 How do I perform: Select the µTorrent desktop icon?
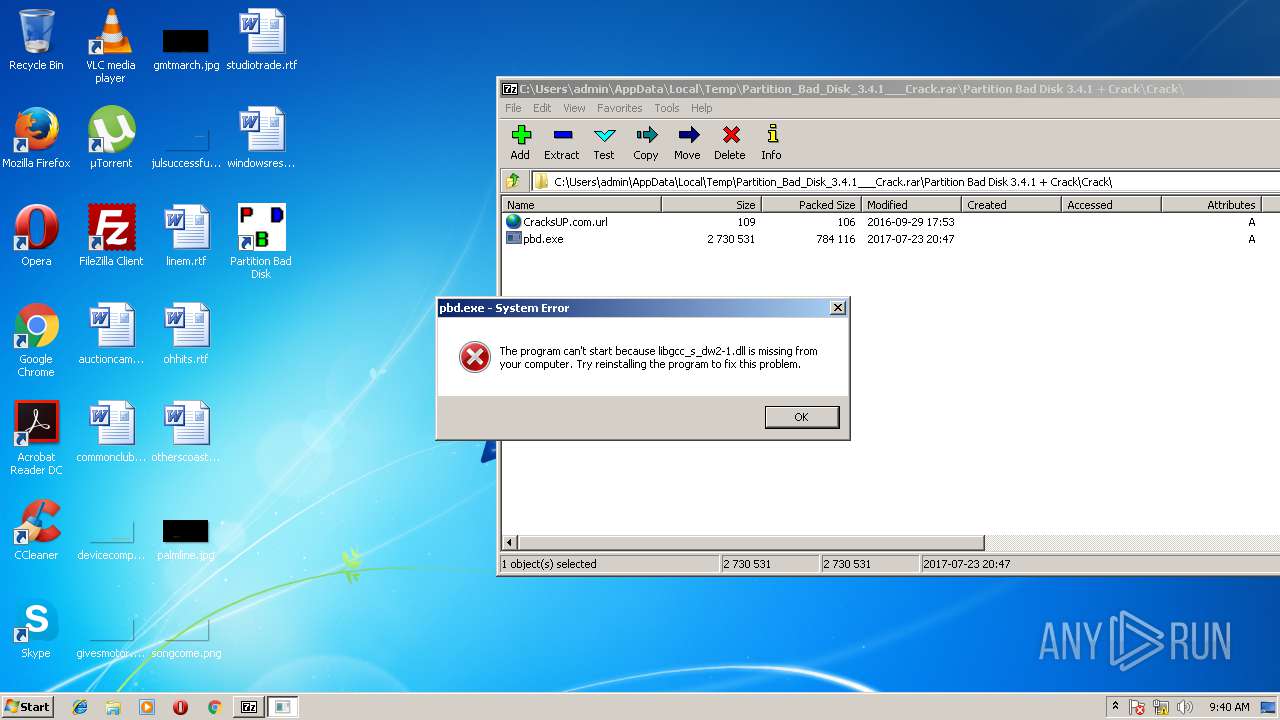point(110,138)
